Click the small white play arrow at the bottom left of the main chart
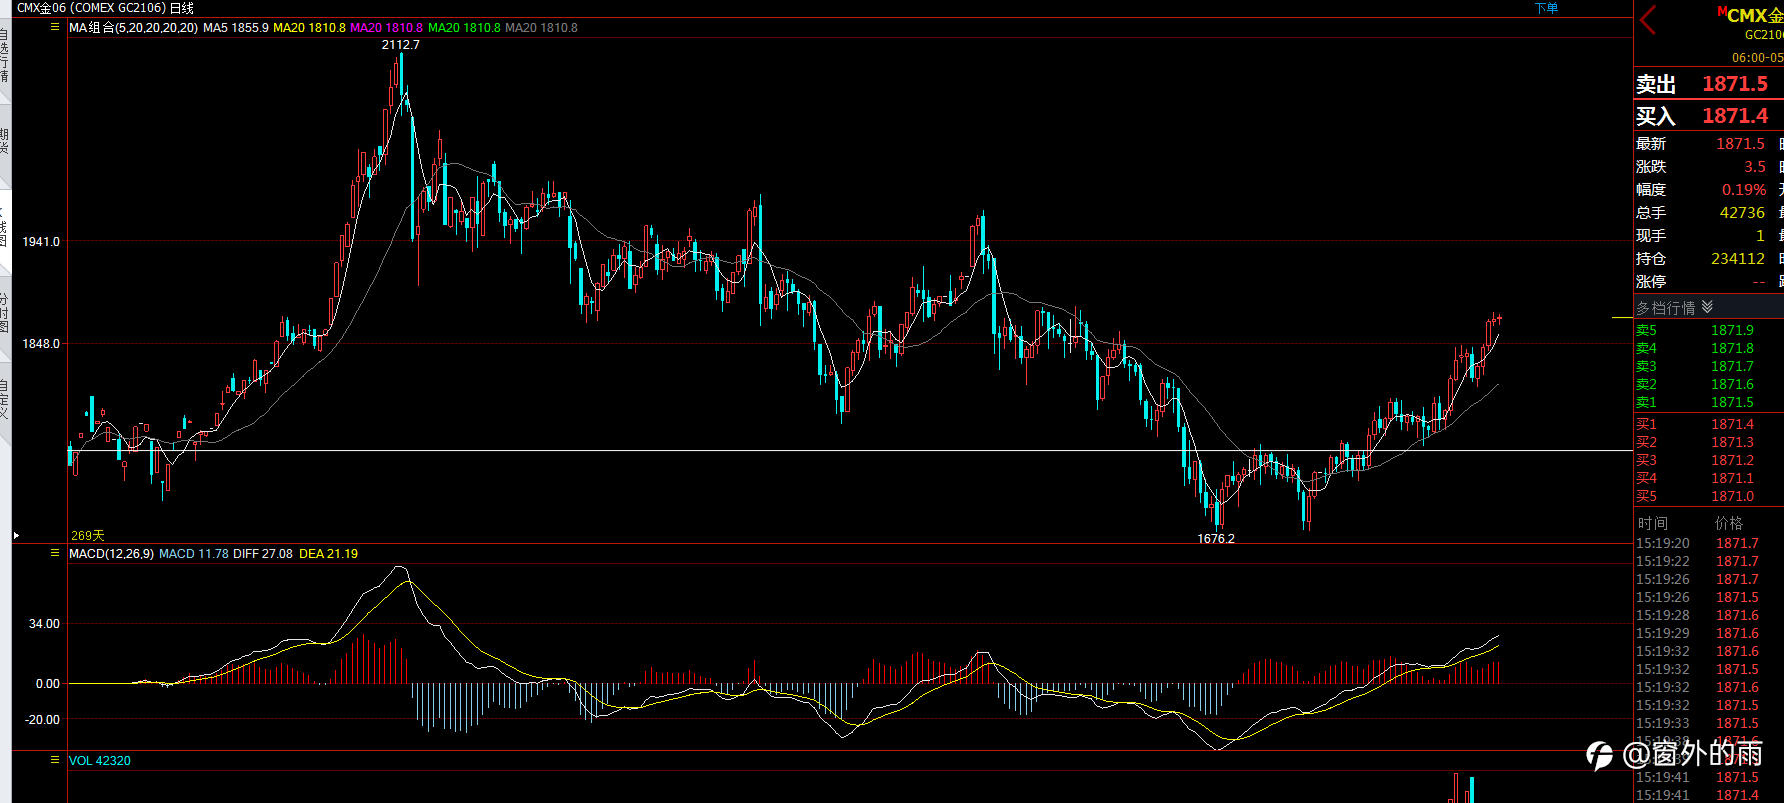This screenshot has width=1784, height=803. pos(16,536)
